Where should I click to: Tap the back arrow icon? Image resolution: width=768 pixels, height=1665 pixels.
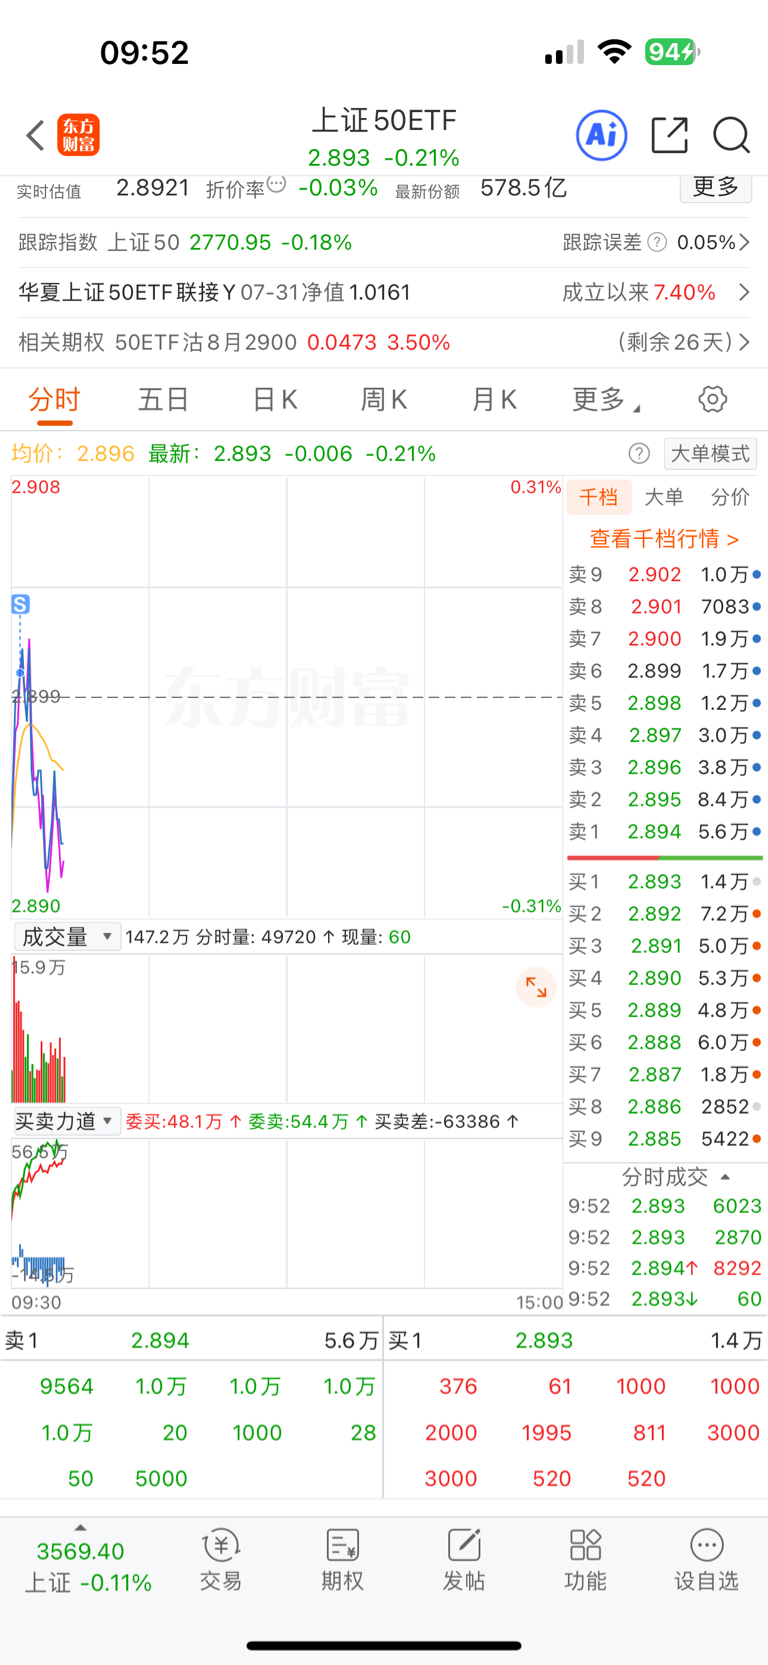click(x=36, y=135)
